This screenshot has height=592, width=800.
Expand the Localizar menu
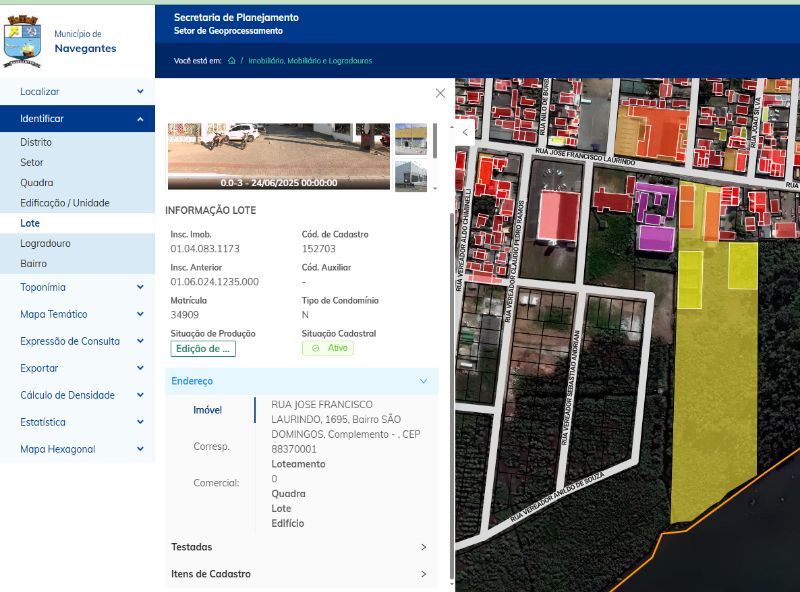point(78,92)
